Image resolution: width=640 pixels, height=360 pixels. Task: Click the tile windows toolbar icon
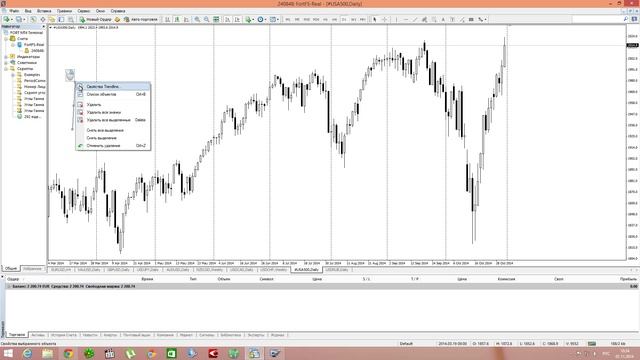click(216, 19)
